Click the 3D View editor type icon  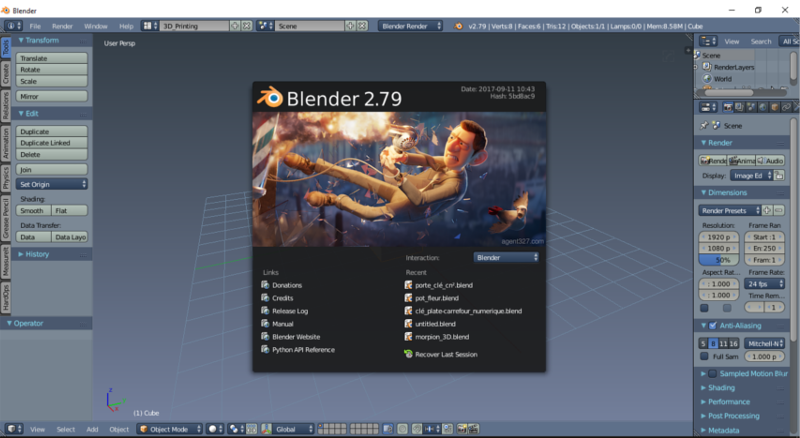(11, 429)
